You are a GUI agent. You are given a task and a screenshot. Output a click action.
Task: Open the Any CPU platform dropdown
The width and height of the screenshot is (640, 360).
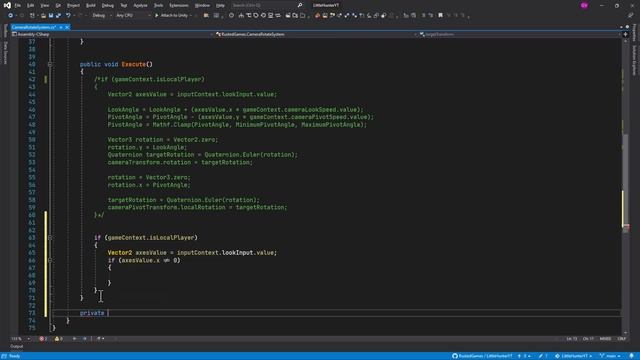(x=133, y=16)
